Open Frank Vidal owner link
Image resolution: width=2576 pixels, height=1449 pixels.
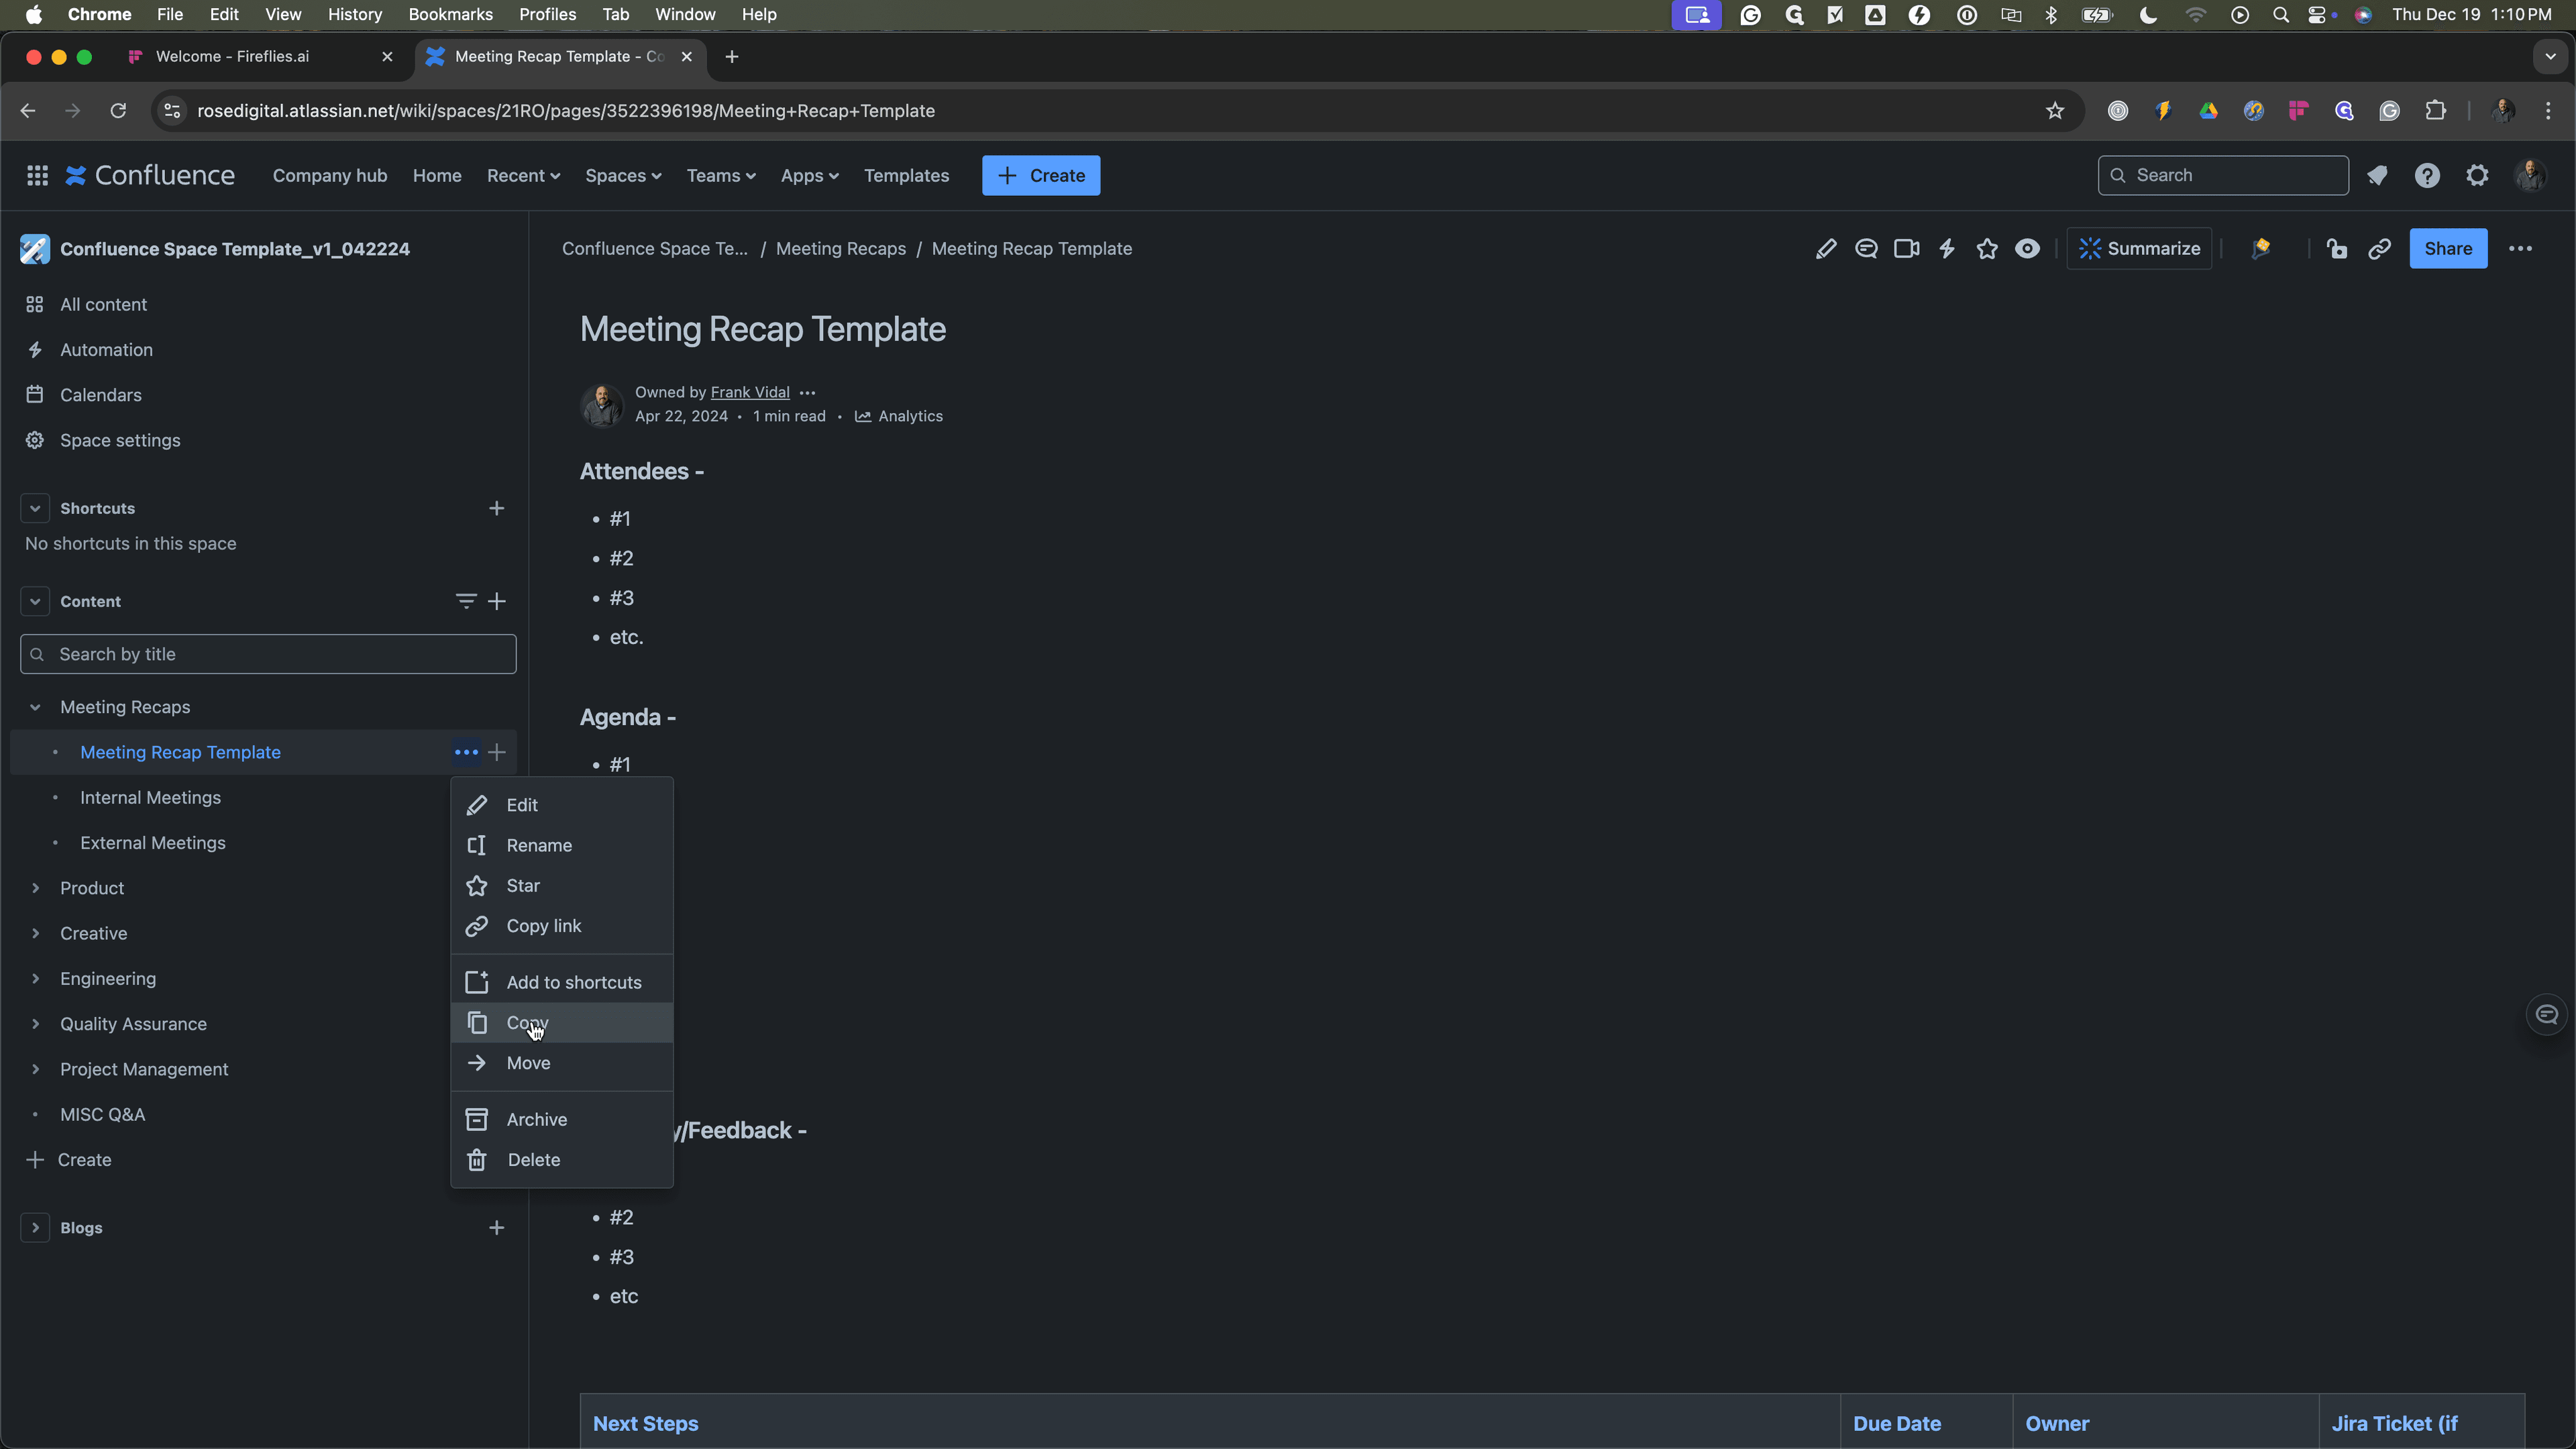point(750,392)
